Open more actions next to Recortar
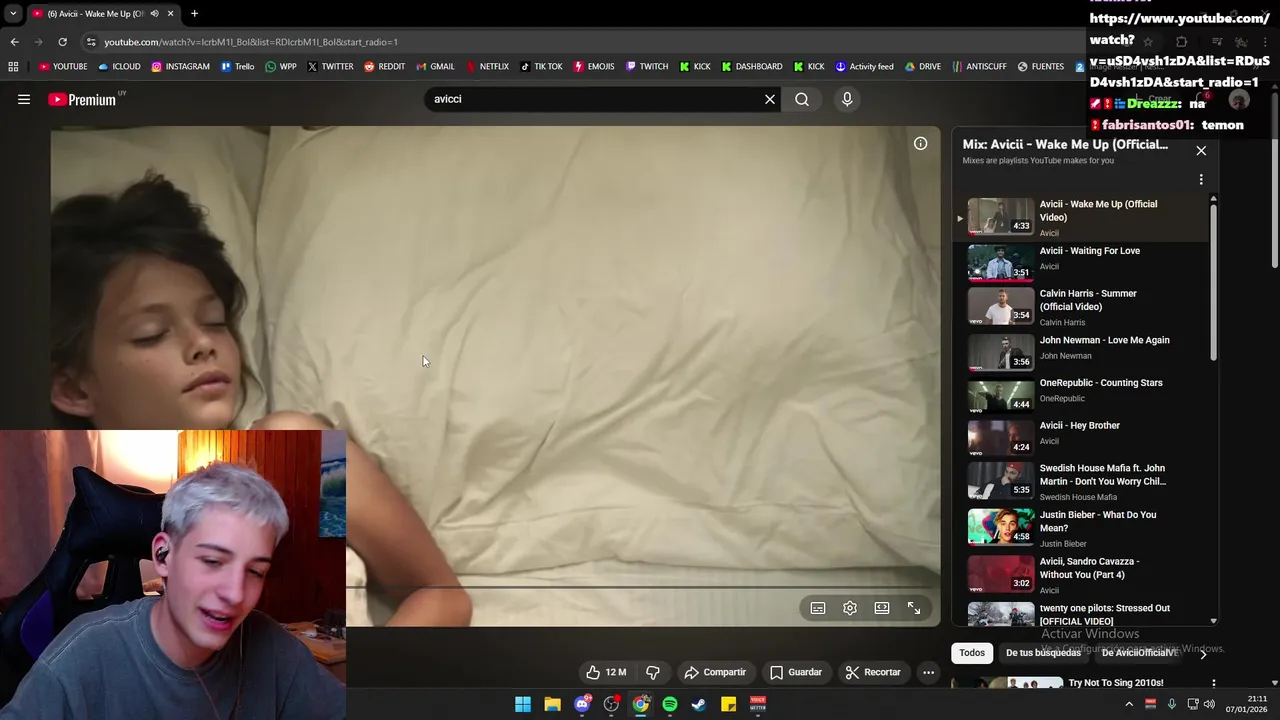 (928, 672)
